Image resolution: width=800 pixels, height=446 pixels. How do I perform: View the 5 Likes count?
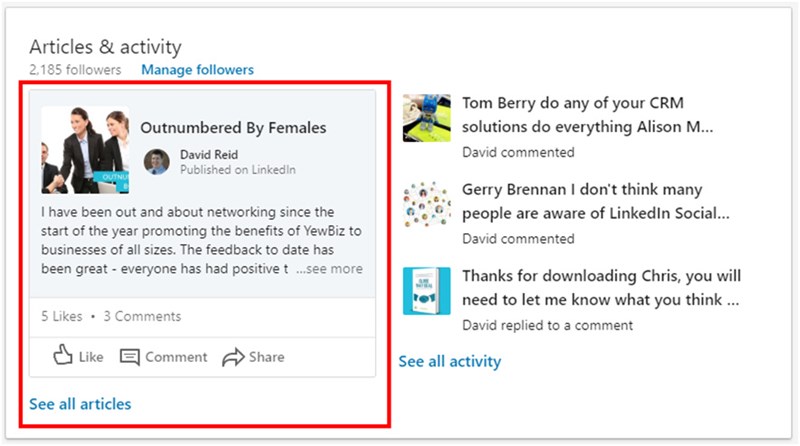(x=61, y=316)
